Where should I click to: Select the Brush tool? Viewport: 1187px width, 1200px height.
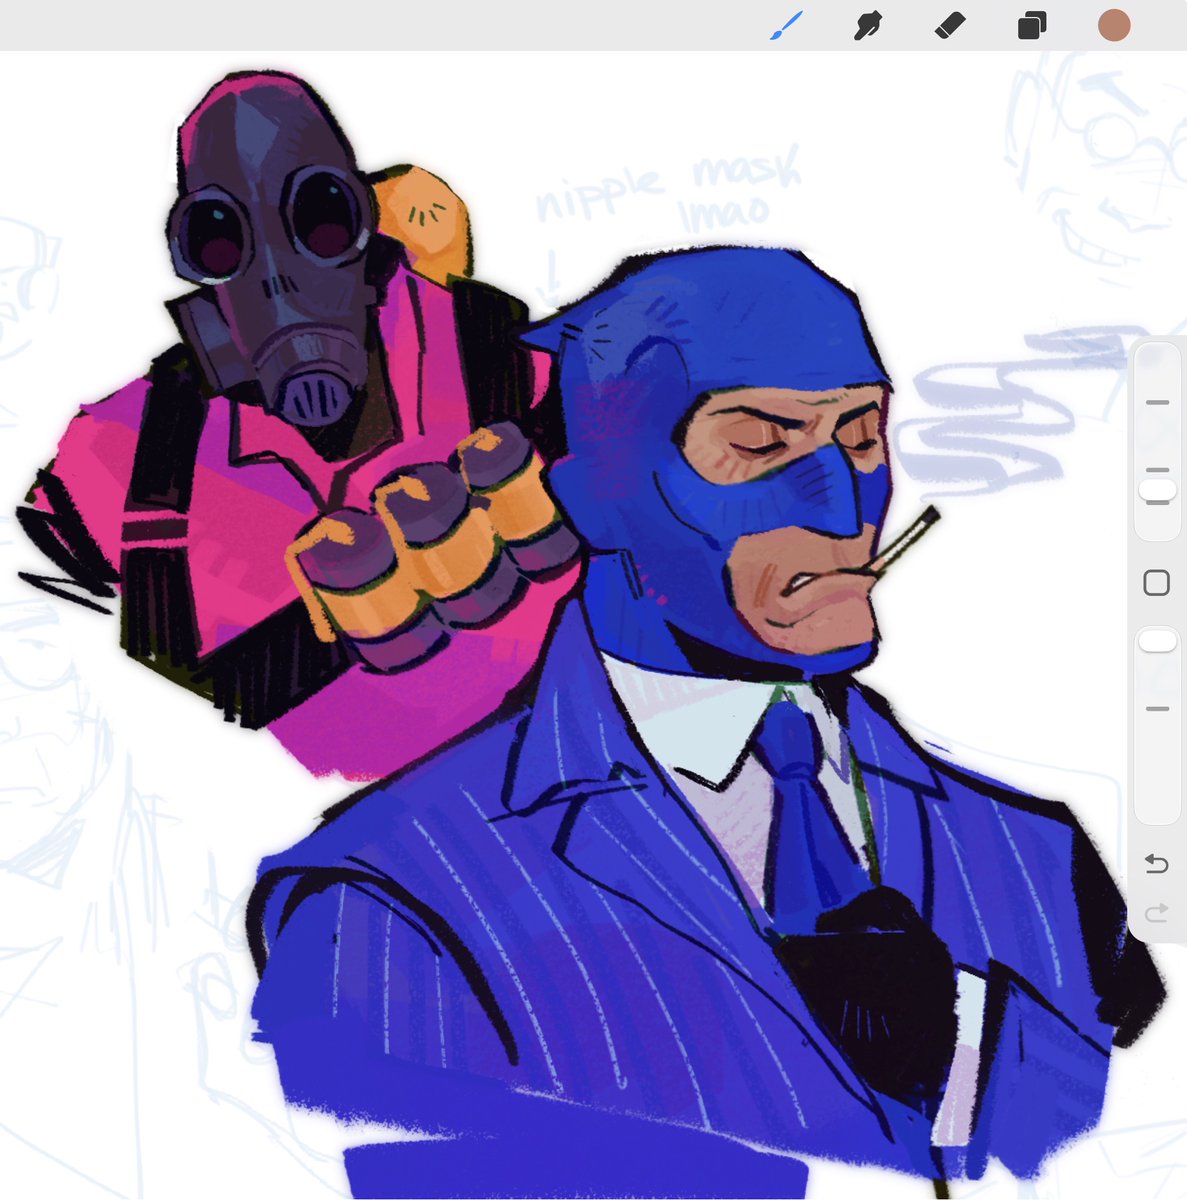[787, 25]
